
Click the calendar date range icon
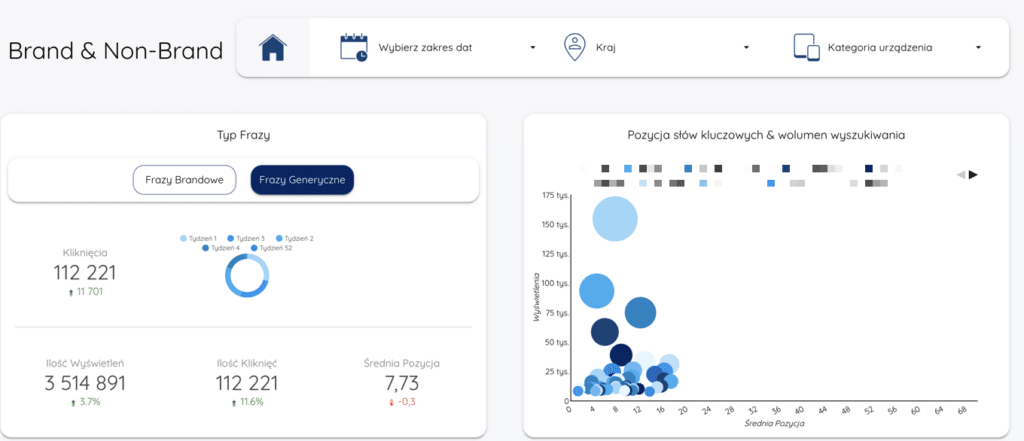tap(353, 47)
